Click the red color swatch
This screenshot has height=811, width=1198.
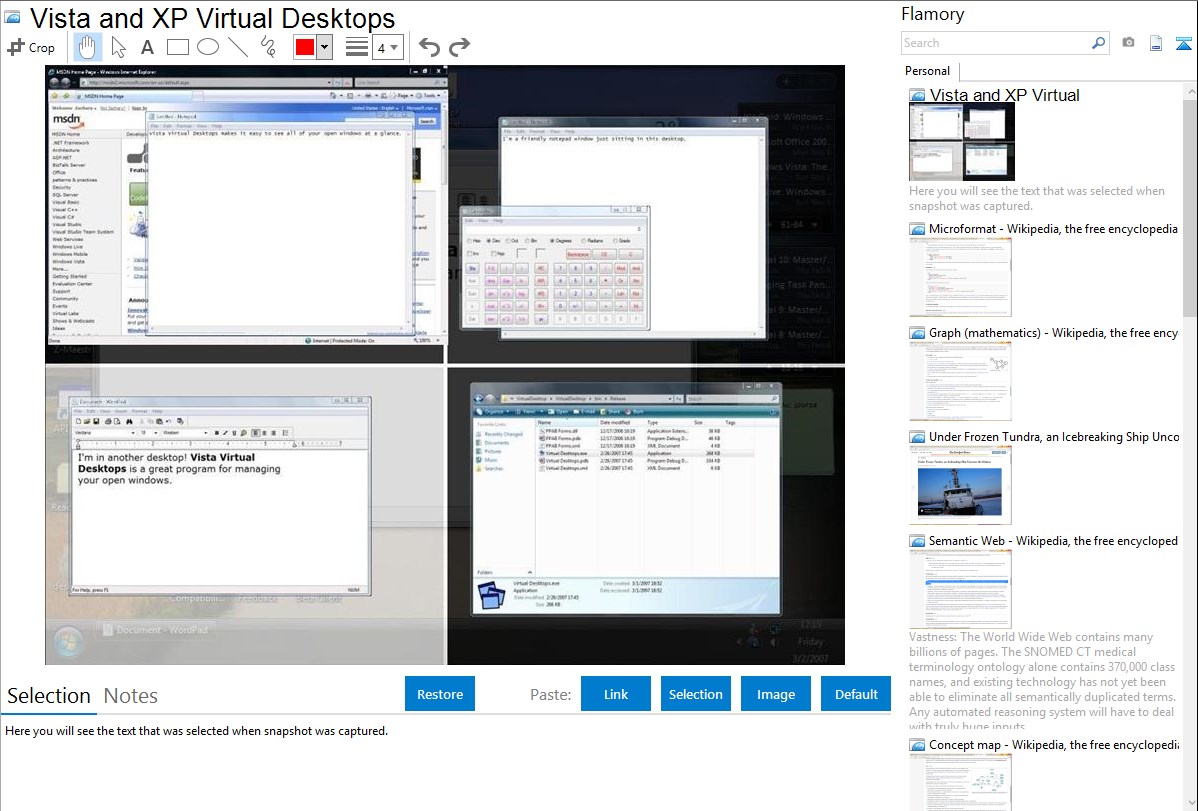(304, 47)
